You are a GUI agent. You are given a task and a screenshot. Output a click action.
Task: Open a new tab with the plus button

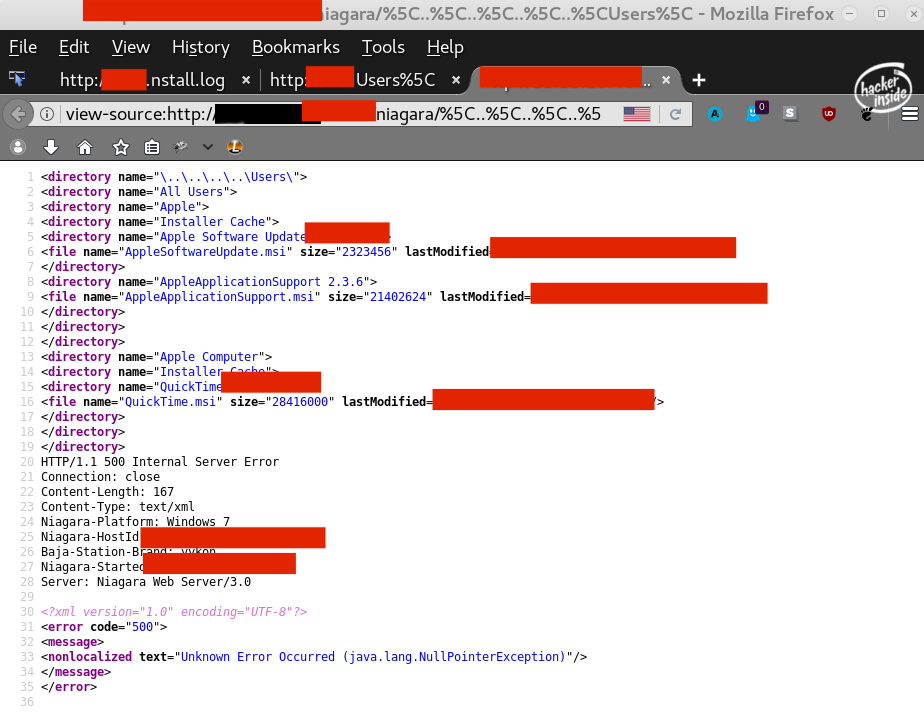(x=699, y=80)
